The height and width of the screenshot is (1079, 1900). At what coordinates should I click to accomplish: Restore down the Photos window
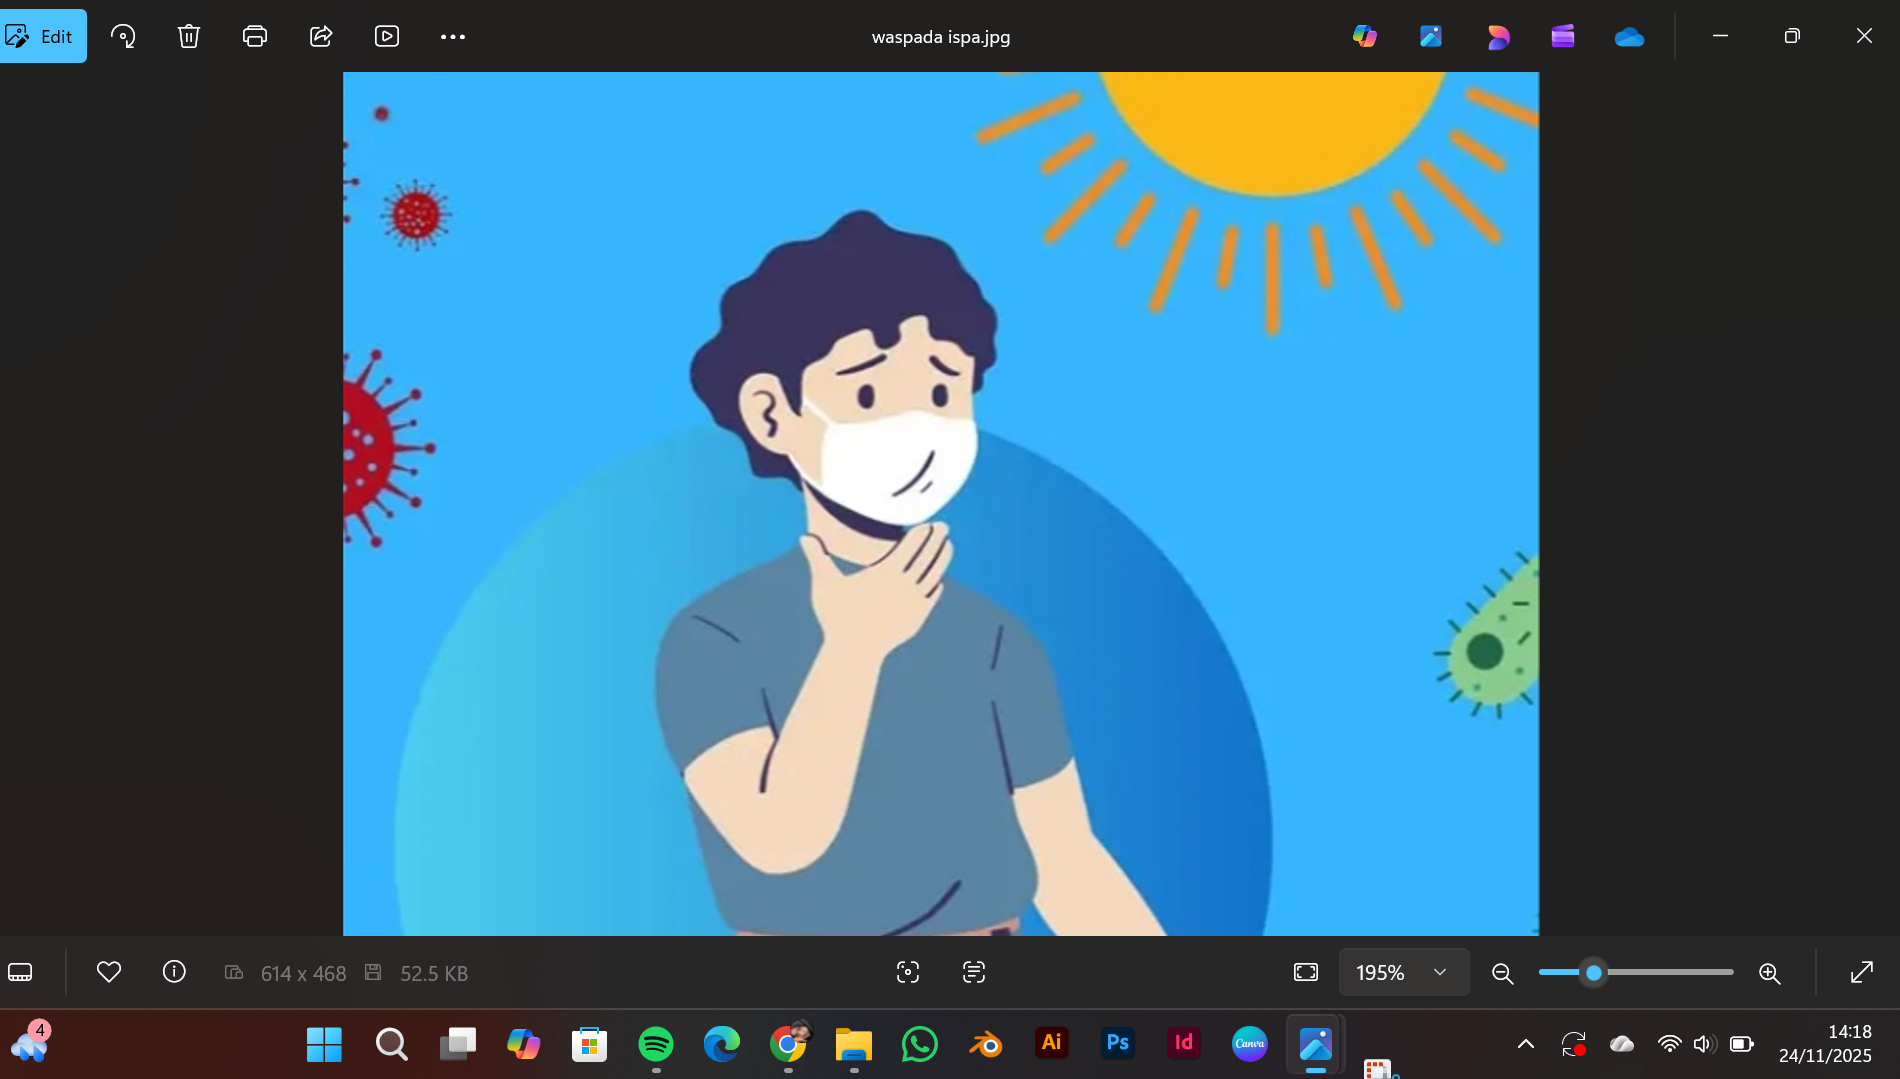[1792, 36]
